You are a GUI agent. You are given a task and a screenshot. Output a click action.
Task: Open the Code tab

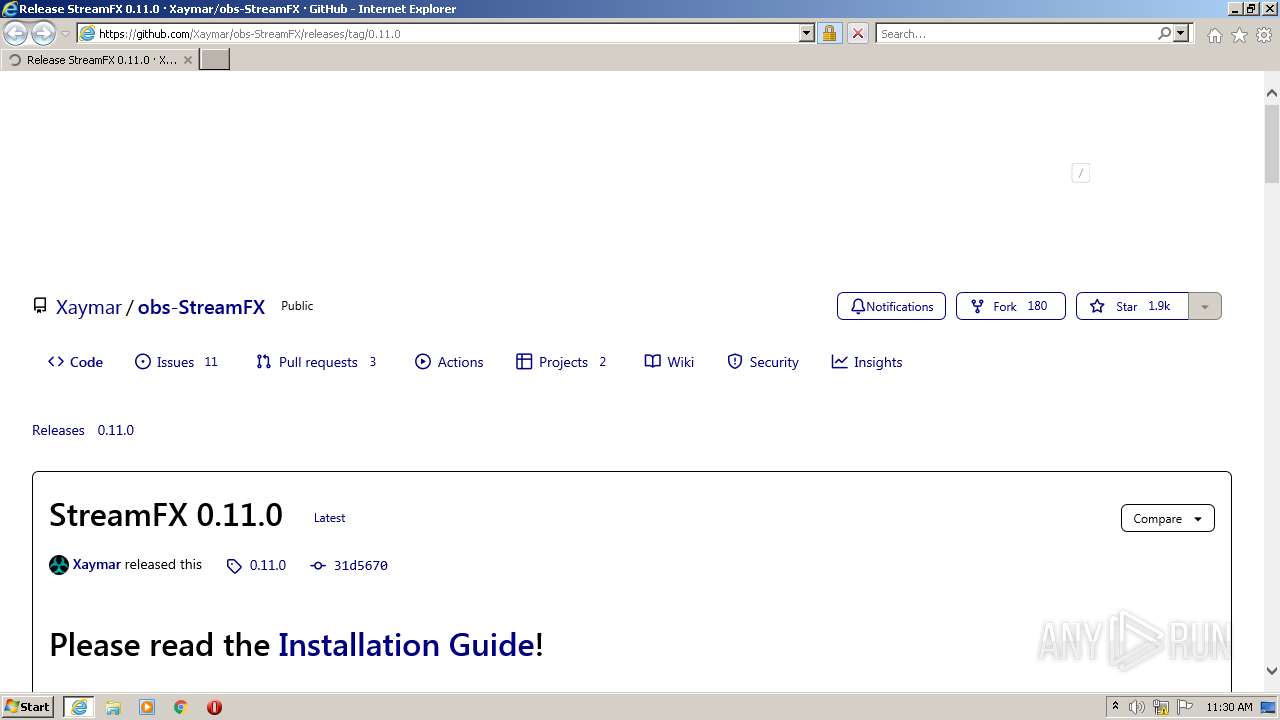[x=76, y=362]
